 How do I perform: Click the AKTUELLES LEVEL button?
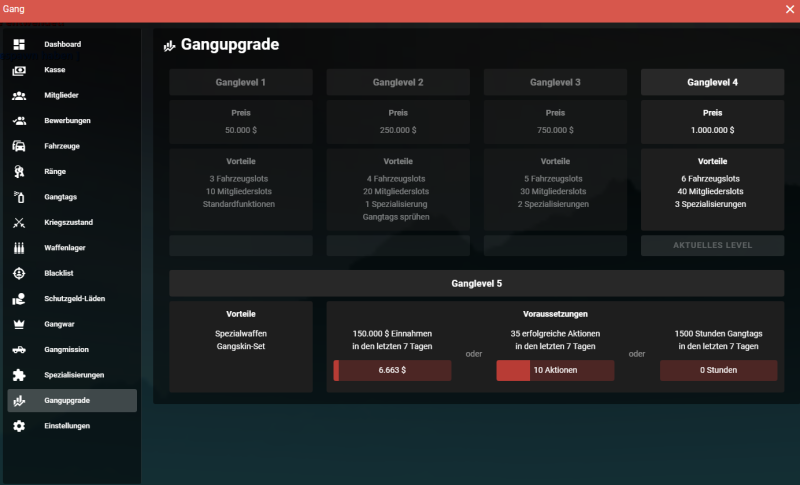coord(712,245)
